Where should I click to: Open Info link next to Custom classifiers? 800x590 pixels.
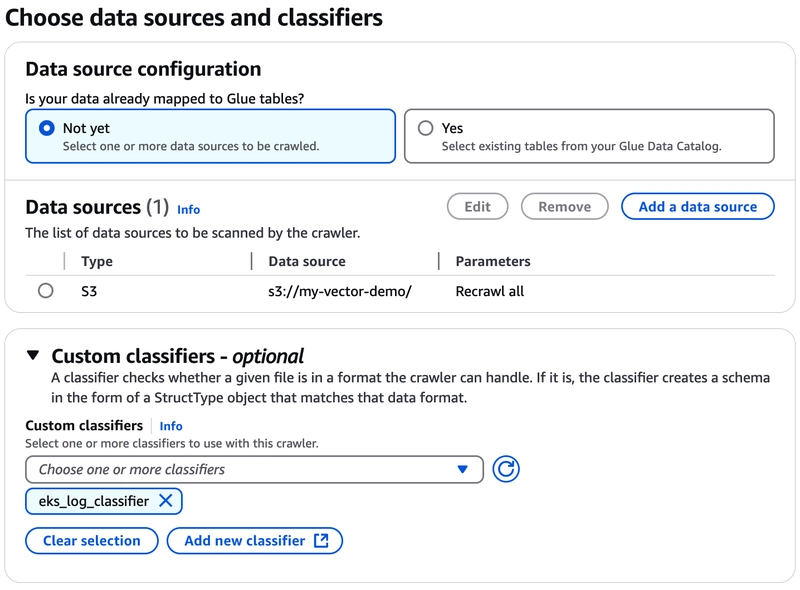click(171, 426)
